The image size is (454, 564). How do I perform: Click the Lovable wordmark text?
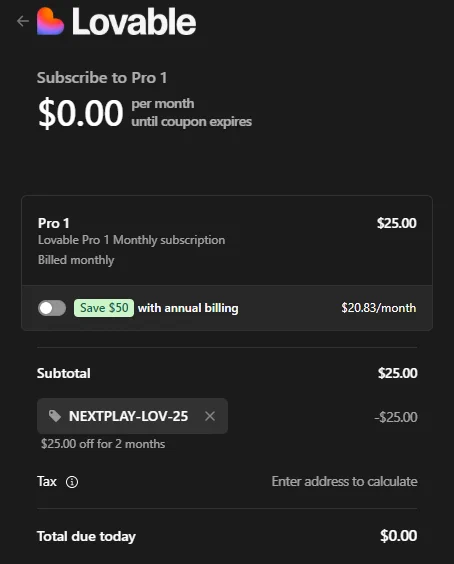point(134,22)
